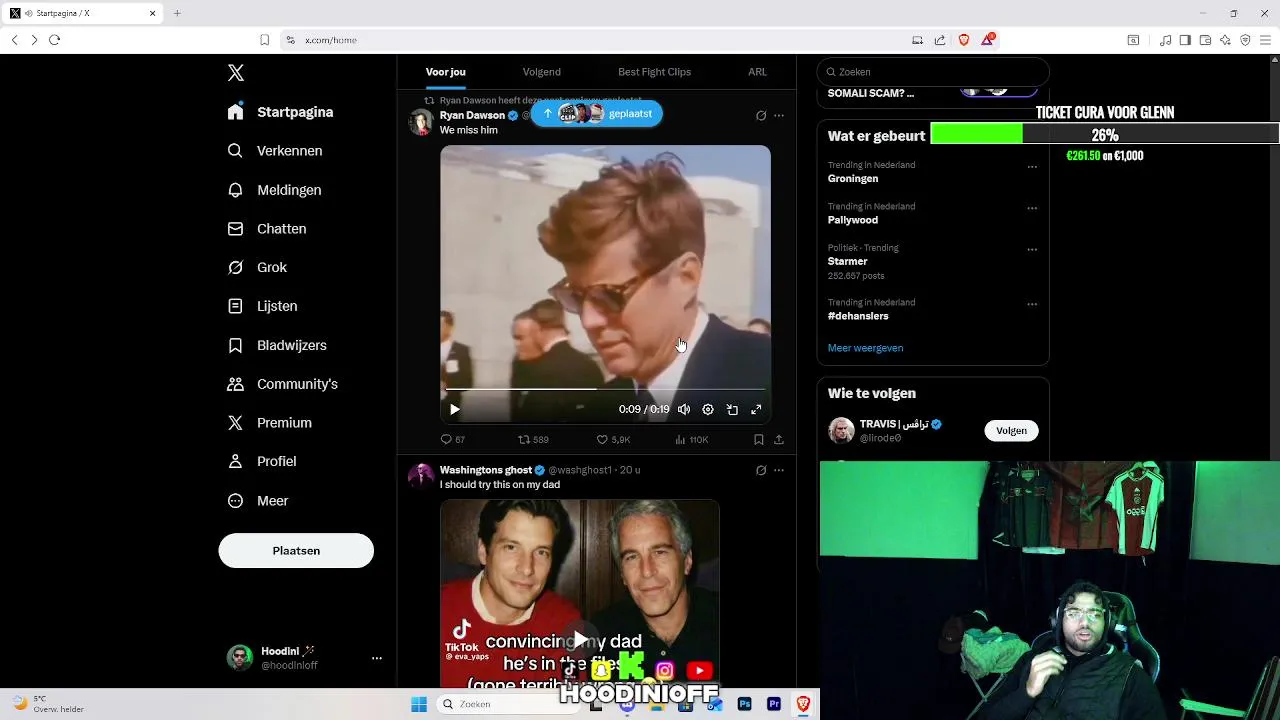The width and height of the screenshot is (1280, 720).
Task: Open Brave Shields lion icon
Action: click(x=964, y=40)
